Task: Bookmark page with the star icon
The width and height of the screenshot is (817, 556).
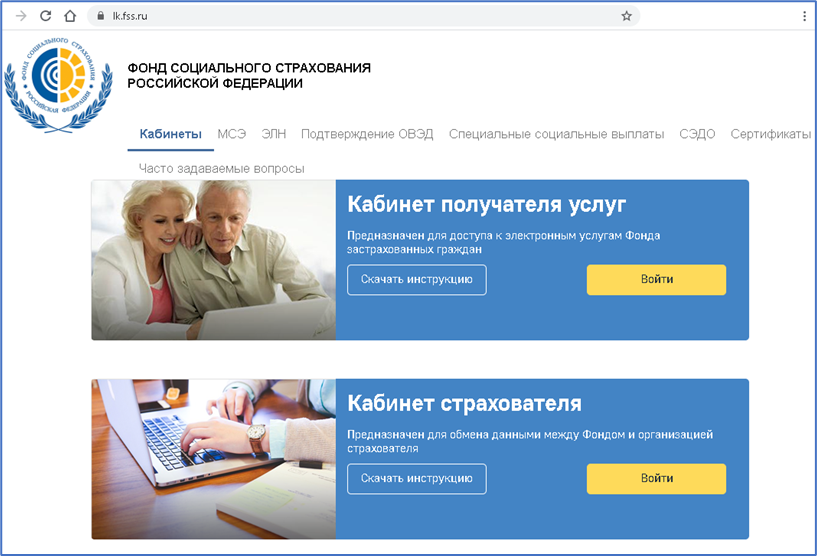Action: 626,16
